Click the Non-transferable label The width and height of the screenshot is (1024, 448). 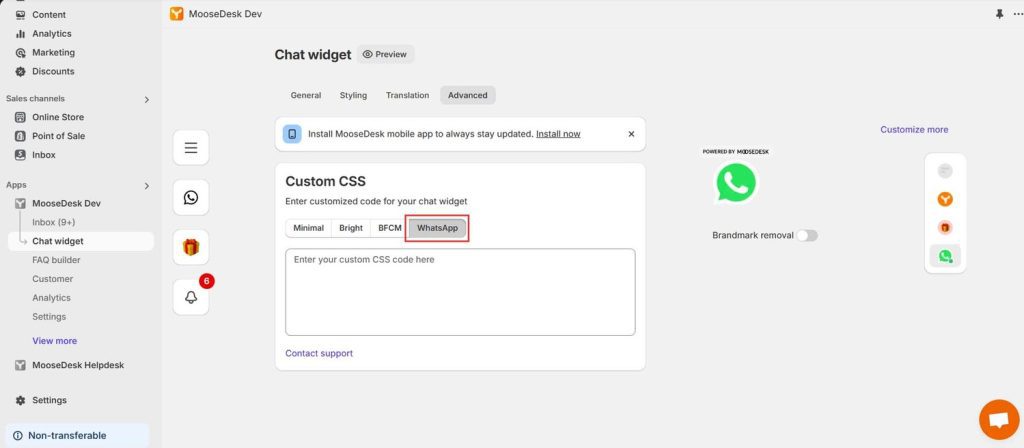click(67, 436)
